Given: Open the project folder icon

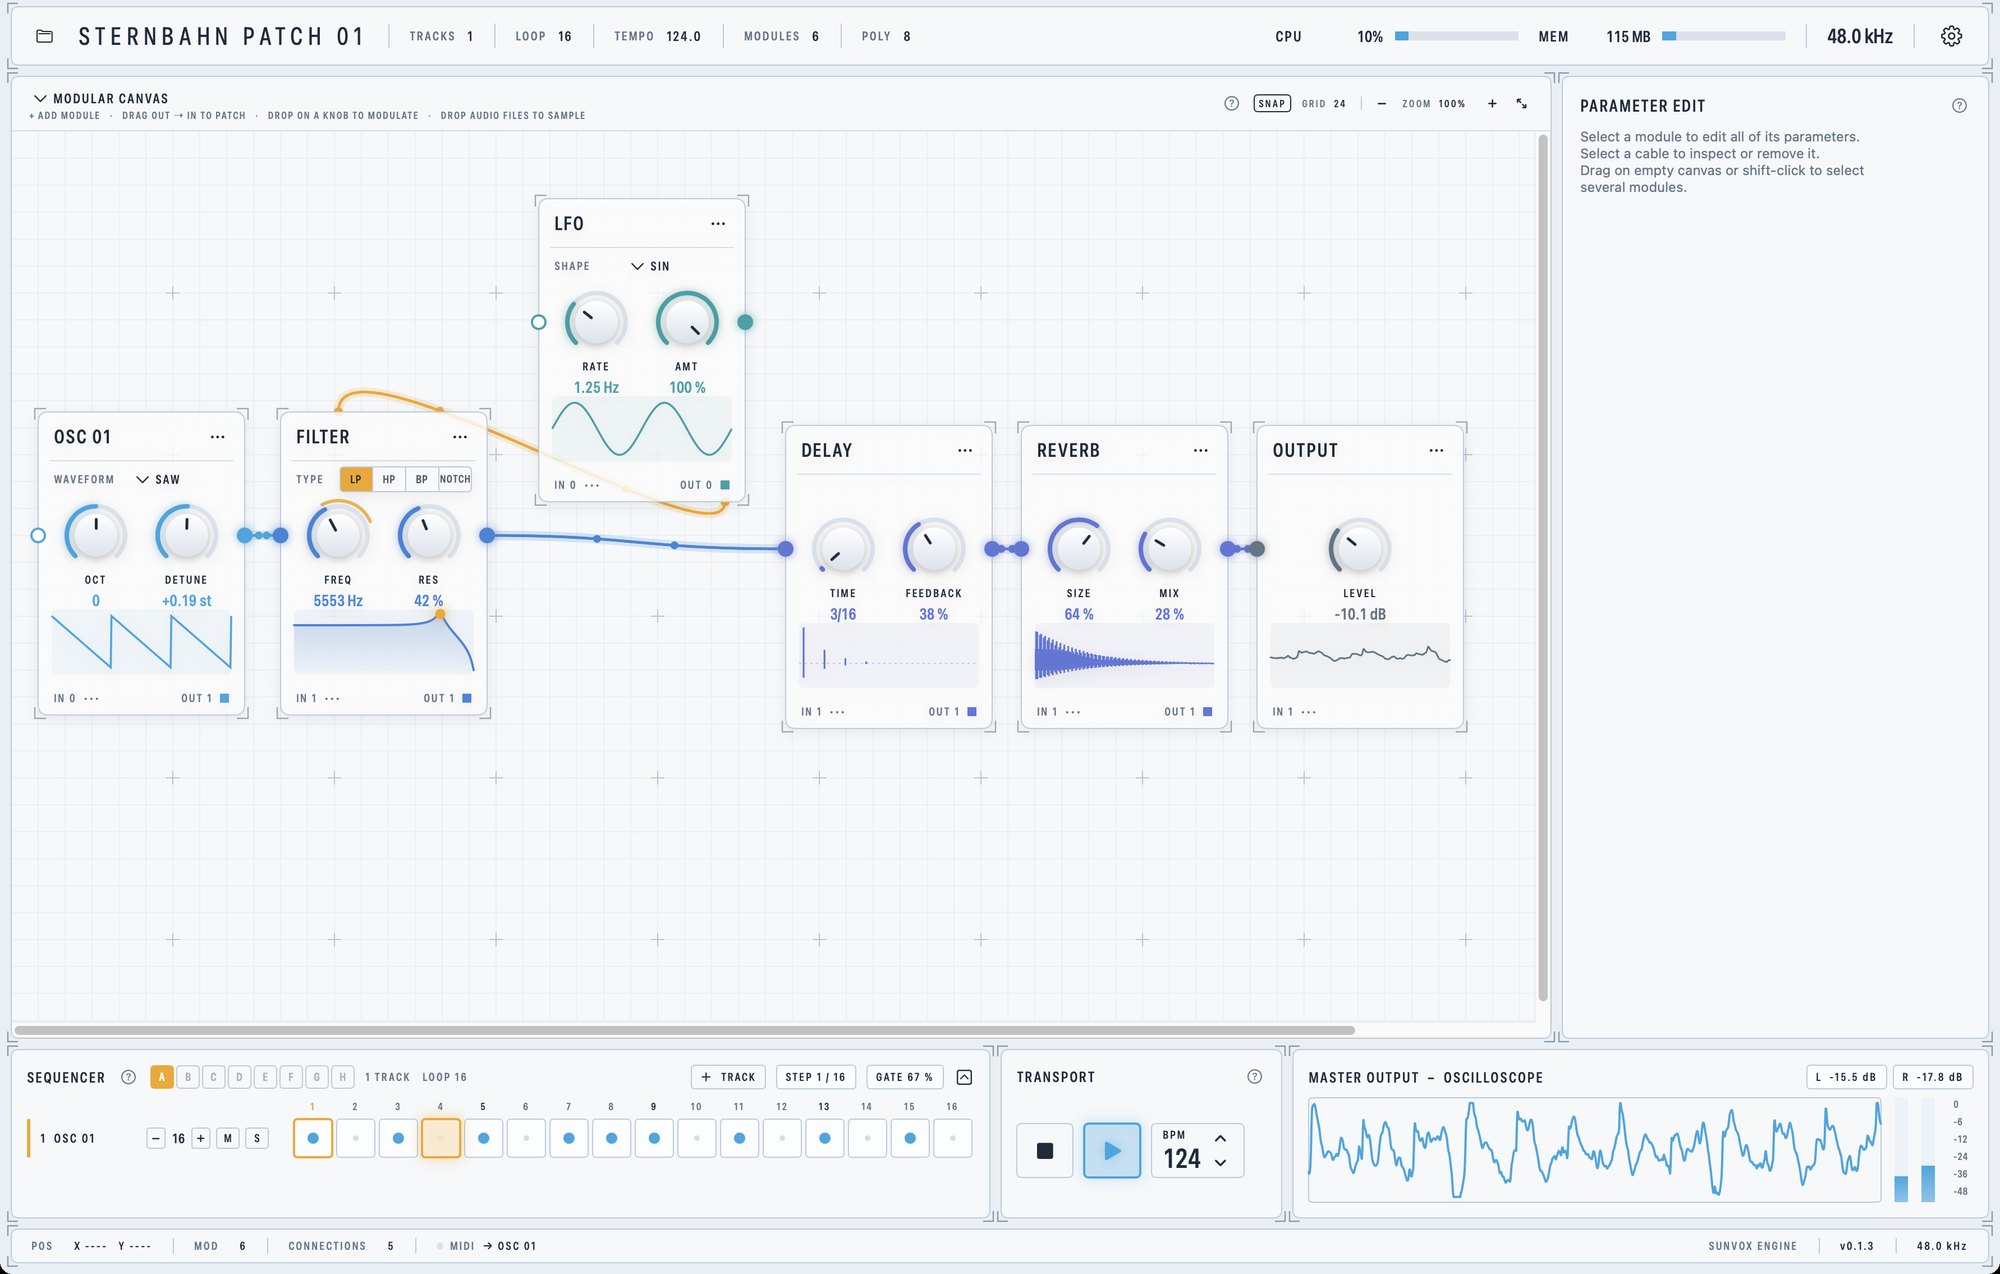Looking at the screenshot, I should click(44, 36).
